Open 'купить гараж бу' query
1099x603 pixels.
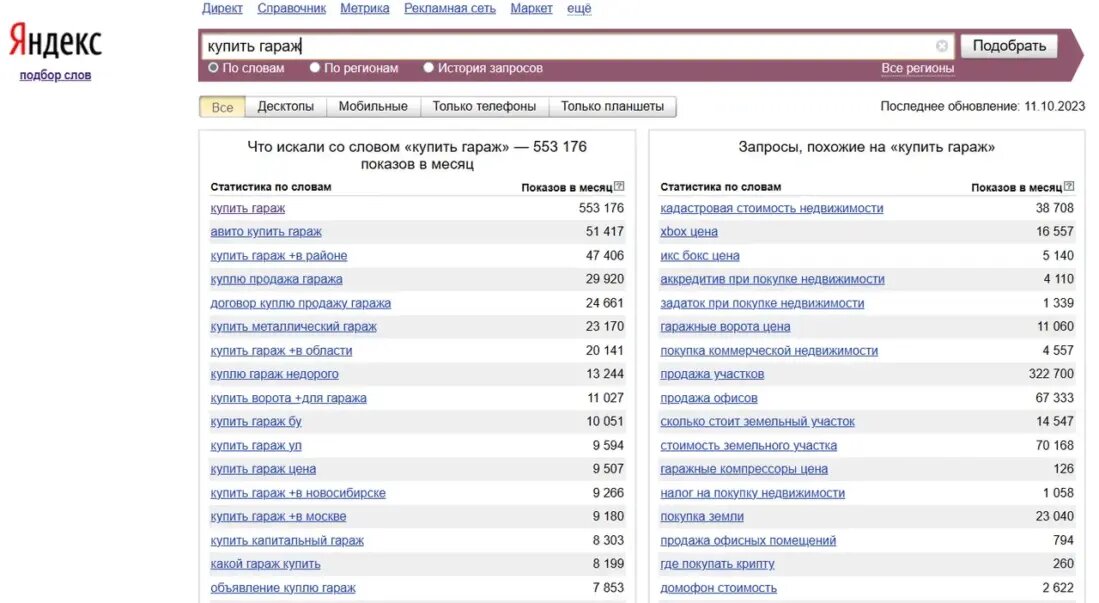(256, 421)
